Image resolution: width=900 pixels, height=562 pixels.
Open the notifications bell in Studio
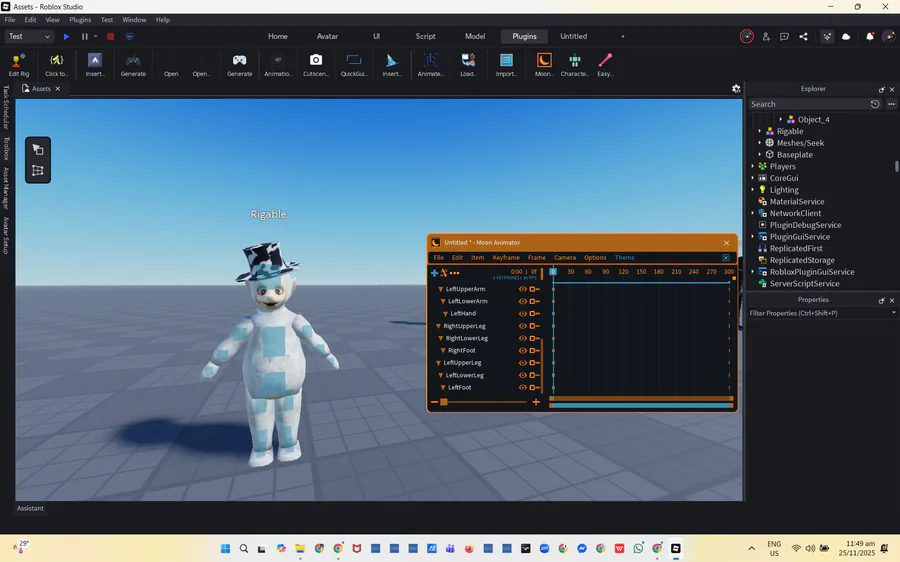point(870,36)
